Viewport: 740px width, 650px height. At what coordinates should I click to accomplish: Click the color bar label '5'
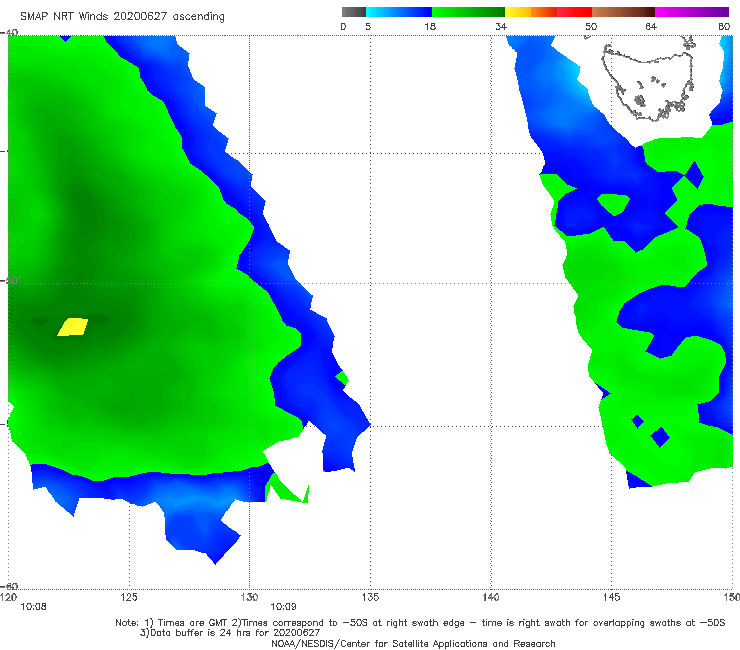pos(368,26)
